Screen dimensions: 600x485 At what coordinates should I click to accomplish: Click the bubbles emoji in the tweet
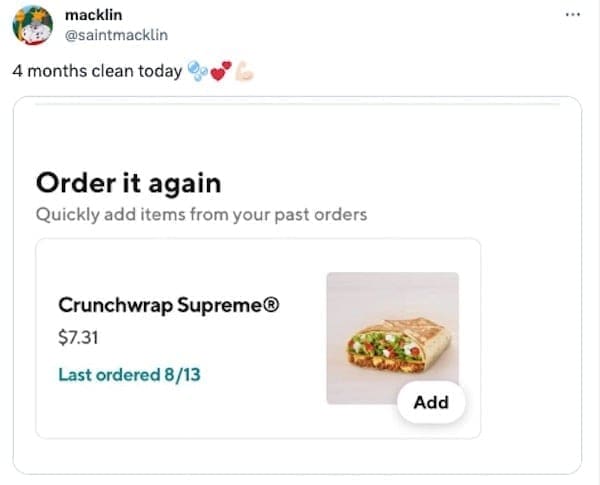point(199,72)
